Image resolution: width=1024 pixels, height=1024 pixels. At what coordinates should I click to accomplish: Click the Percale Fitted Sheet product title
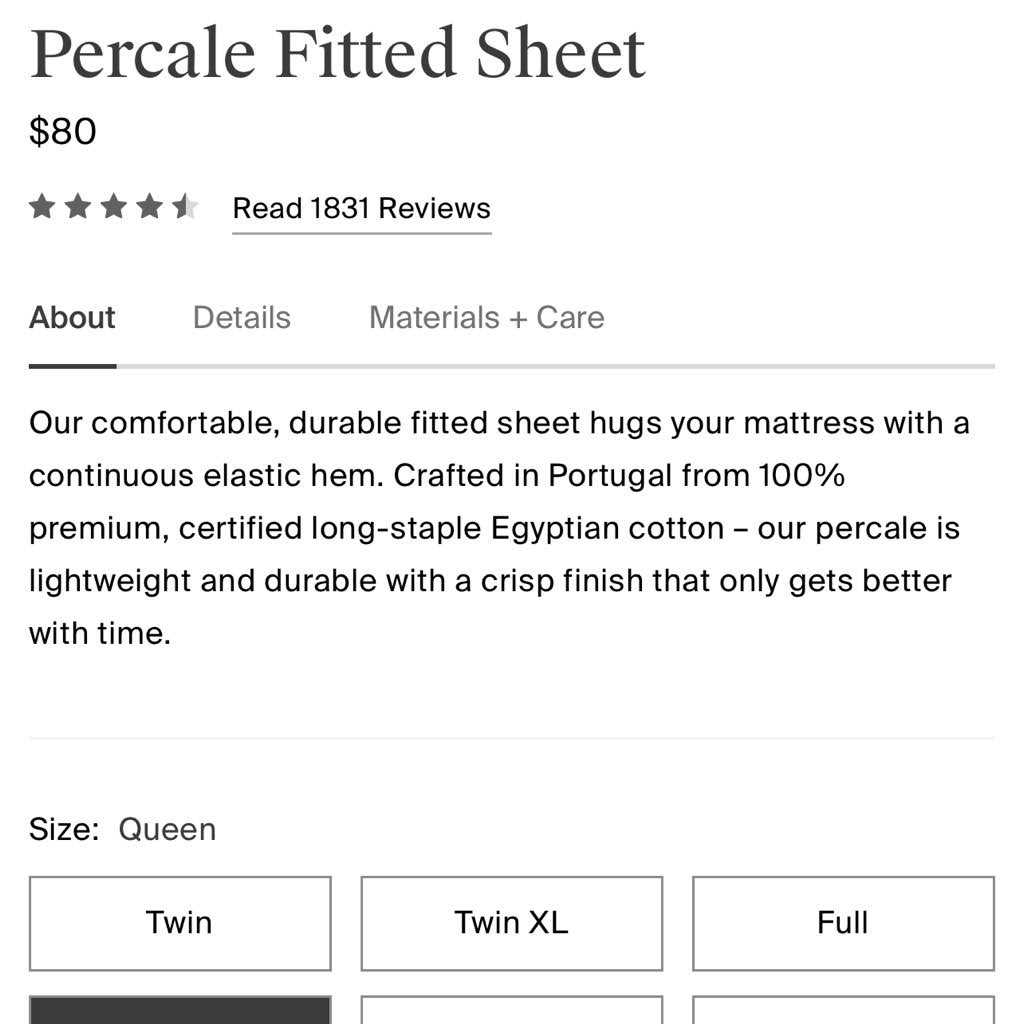click(x=337, y=54)
